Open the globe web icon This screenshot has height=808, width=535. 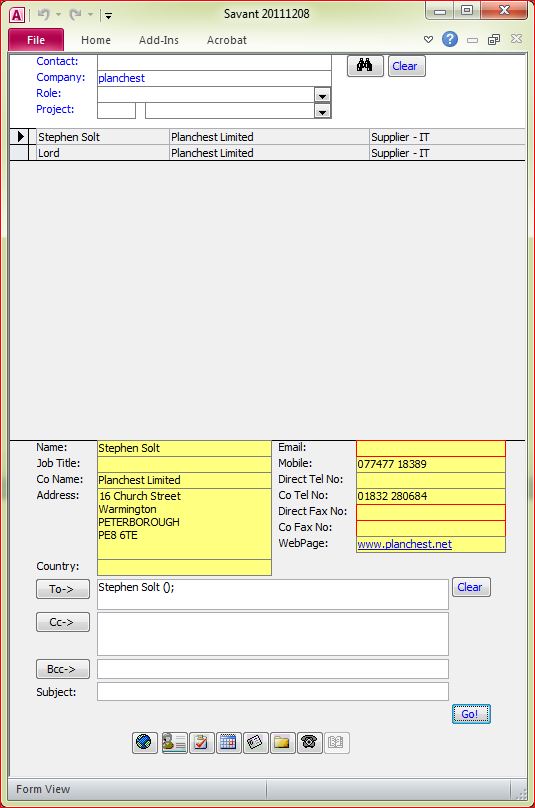tap(144, 743)
